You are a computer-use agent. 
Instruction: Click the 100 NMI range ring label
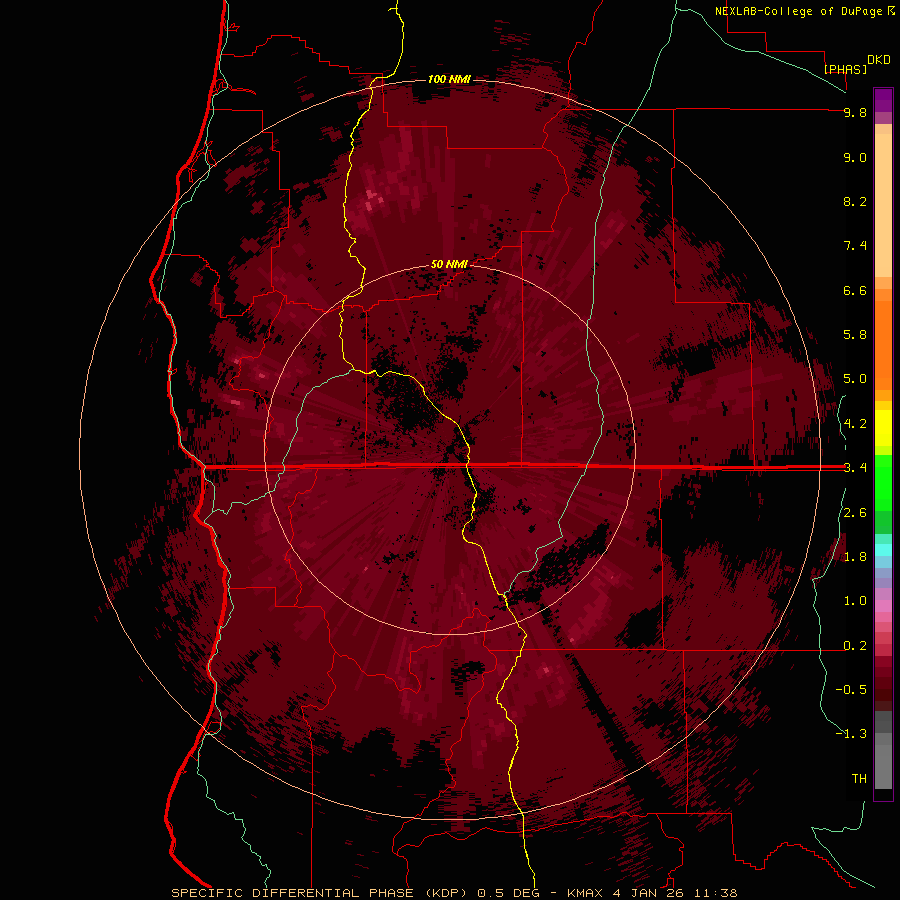[449, 79]
